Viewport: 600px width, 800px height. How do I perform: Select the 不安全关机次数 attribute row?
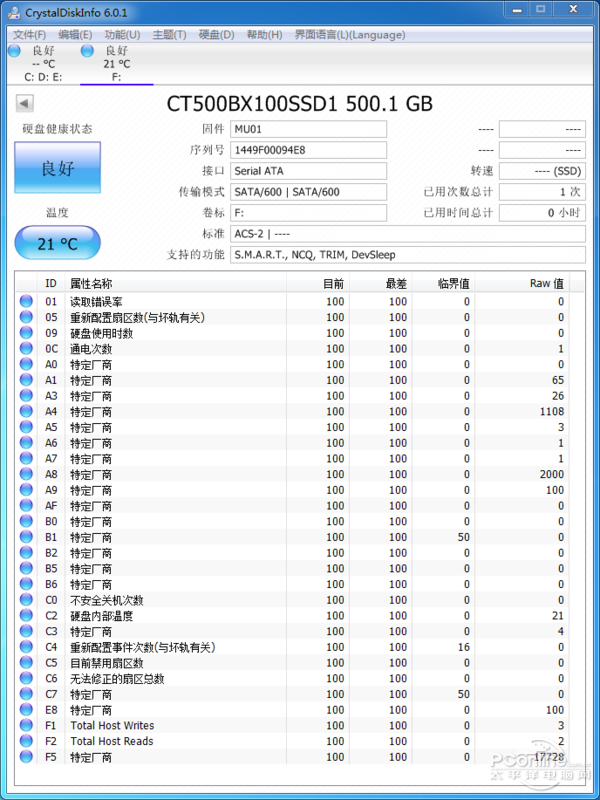(292, 599)
